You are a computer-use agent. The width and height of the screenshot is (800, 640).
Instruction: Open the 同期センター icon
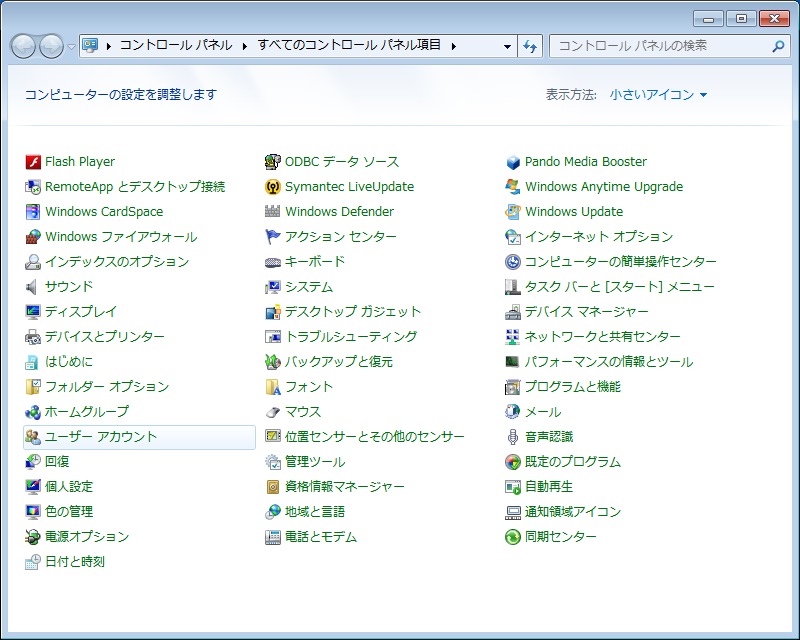513,537
